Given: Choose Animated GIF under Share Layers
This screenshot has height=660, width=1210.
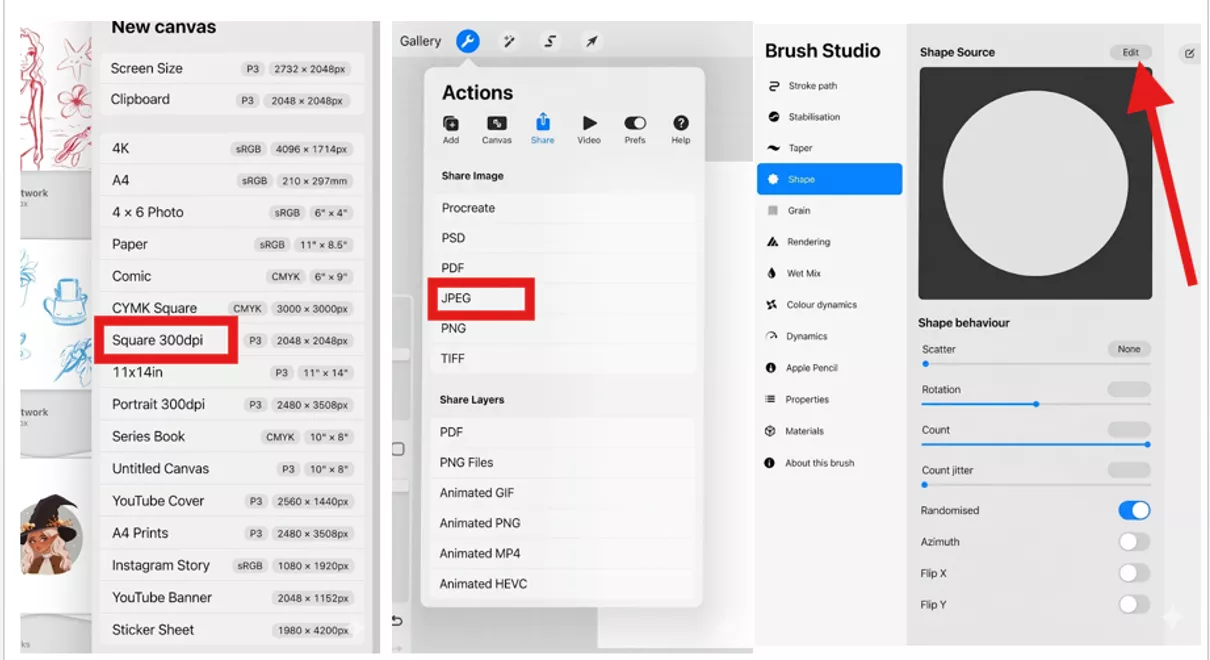Looking at the screenshot, I should (482, 492).
